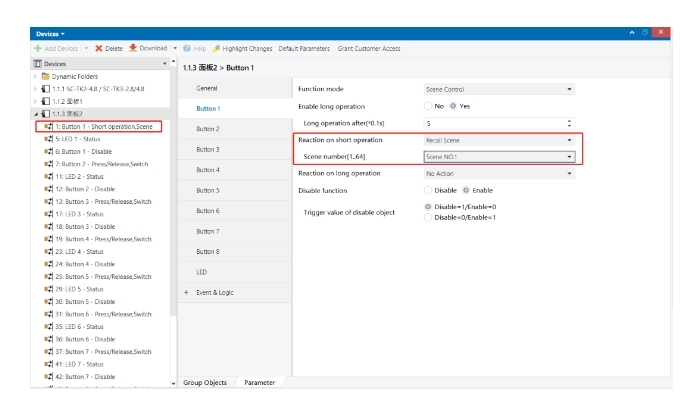Open the Button 2 parameter page

pos(208,129)
